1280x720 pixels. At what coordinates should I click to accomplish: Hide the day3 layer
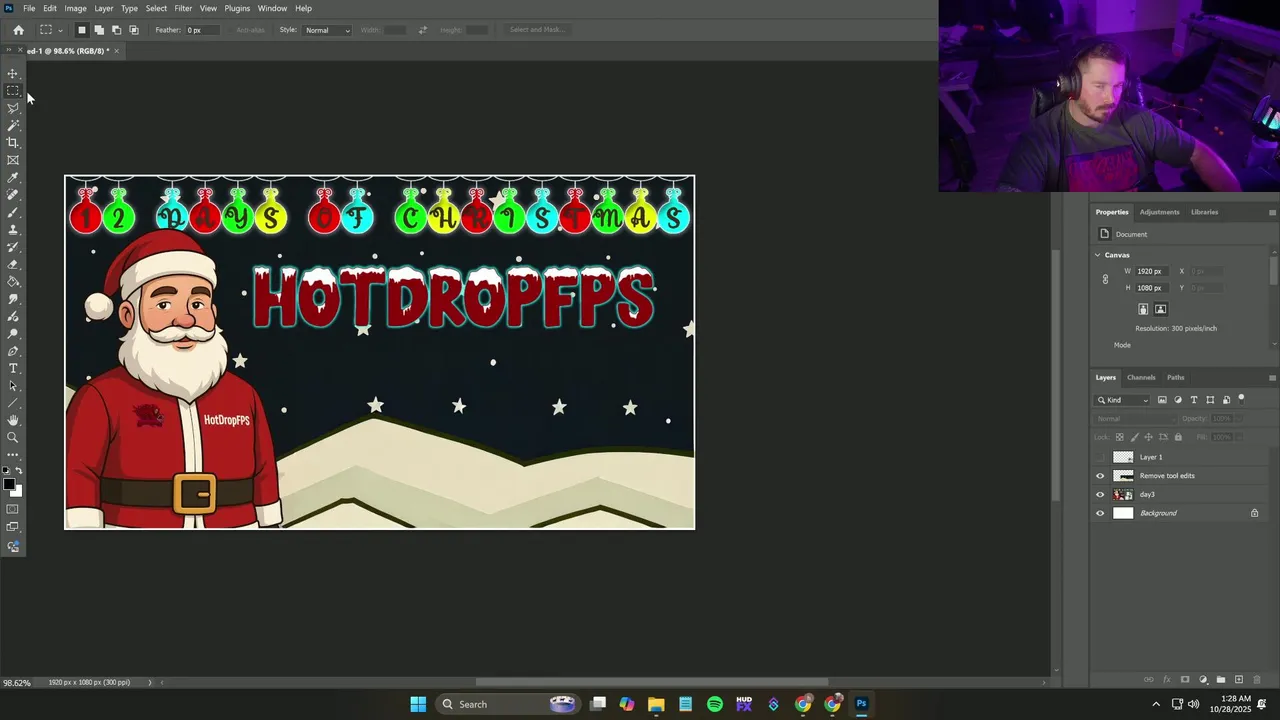pos(1101,495)
